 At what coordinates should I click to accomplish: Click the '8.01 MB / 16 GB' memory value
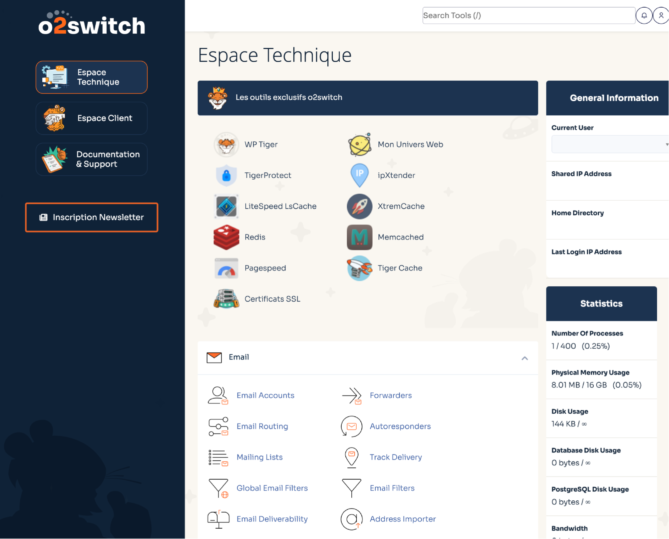579,385
